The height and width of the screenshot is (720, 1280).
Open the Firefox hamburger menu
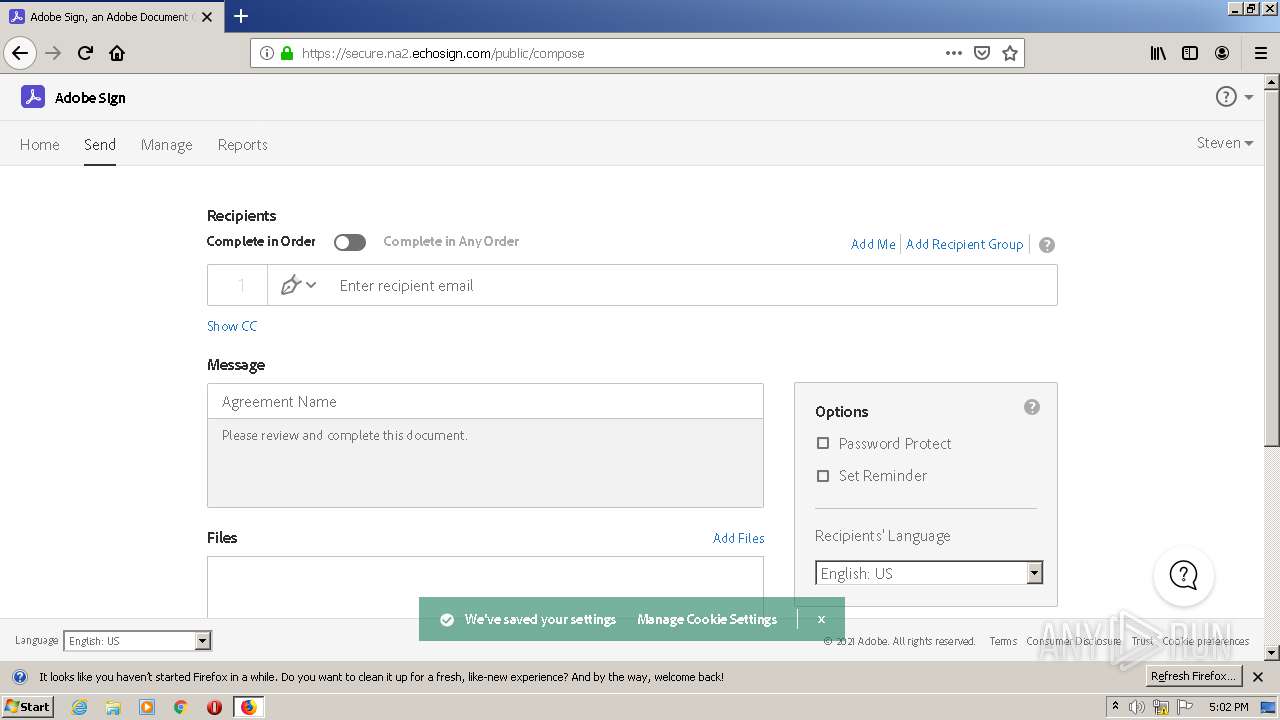click(x=1261, y=53)
